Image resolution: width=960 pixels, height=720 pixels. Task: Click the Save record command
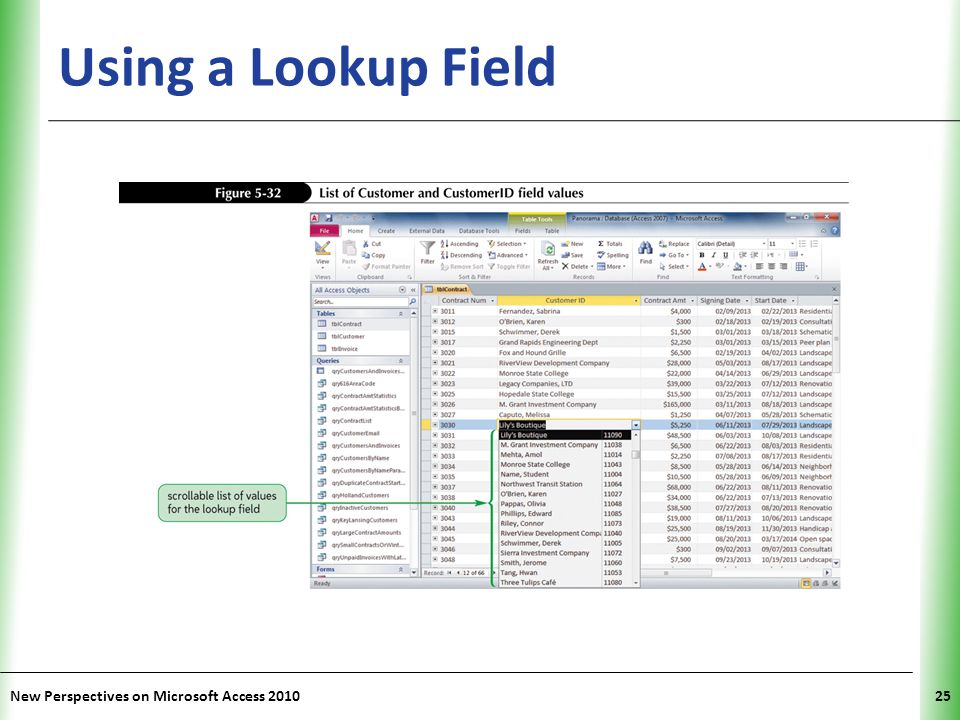[x=572, y=255]
